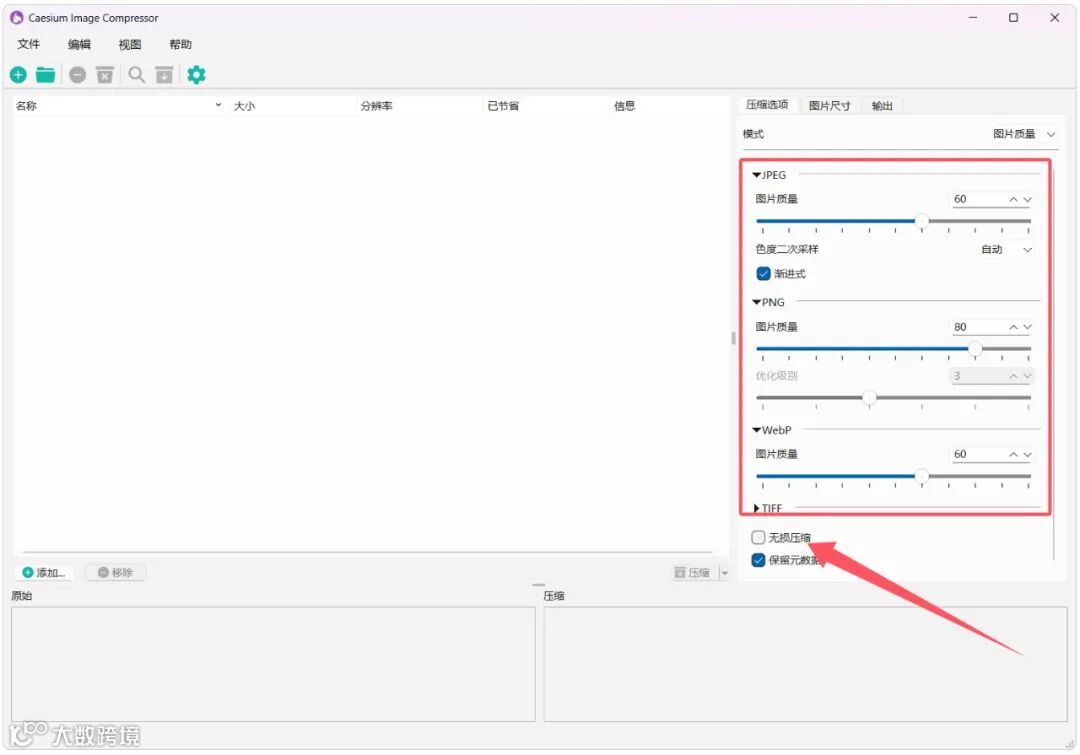Open the 编辑 menu
The height and width of the screenshot is (755, 1080).
79,44
